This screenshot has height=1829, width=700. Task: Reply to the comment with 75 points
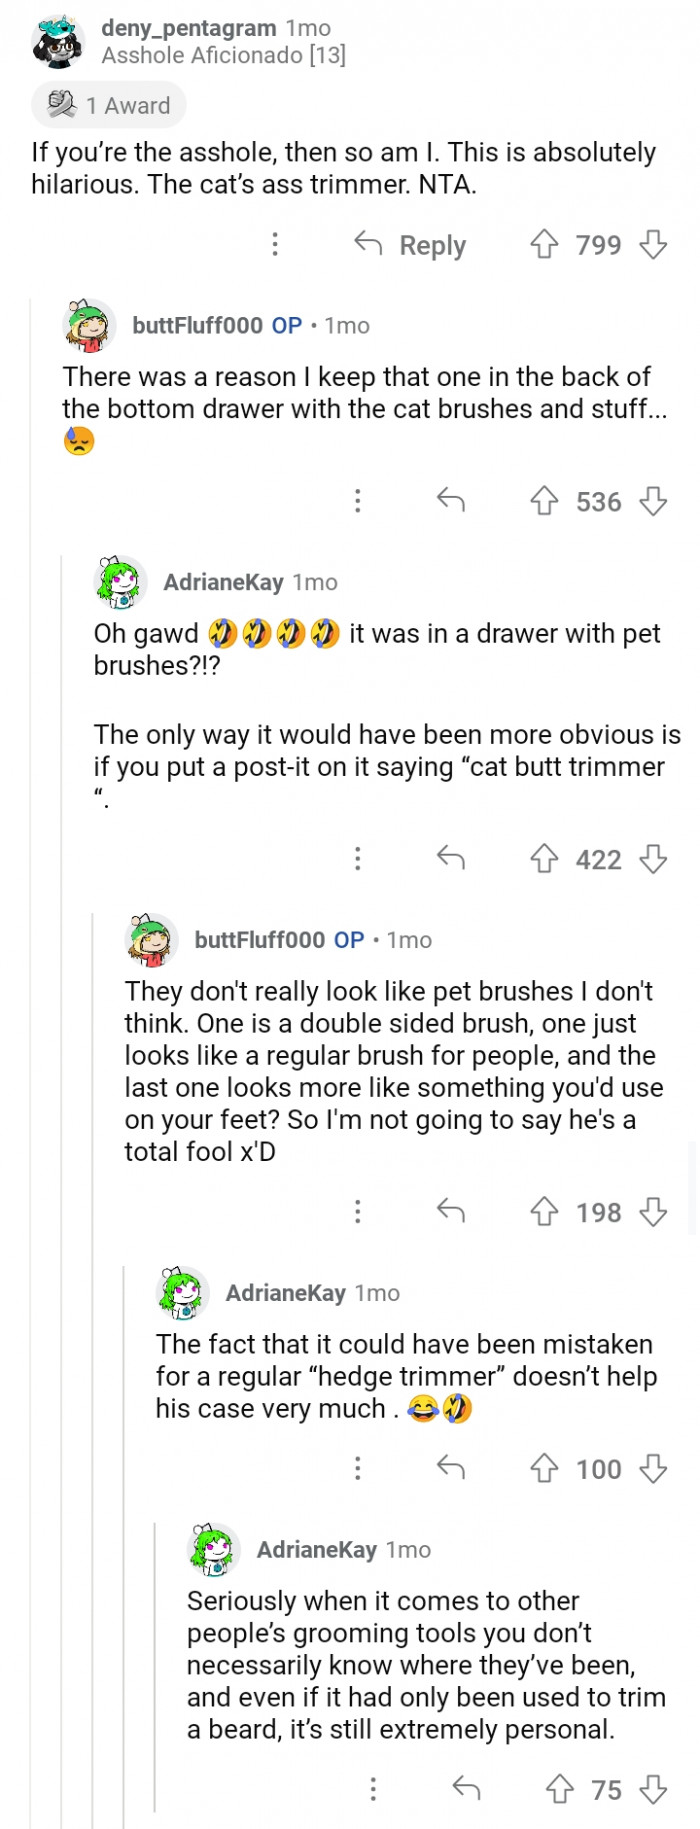[x=467, y=1789]
